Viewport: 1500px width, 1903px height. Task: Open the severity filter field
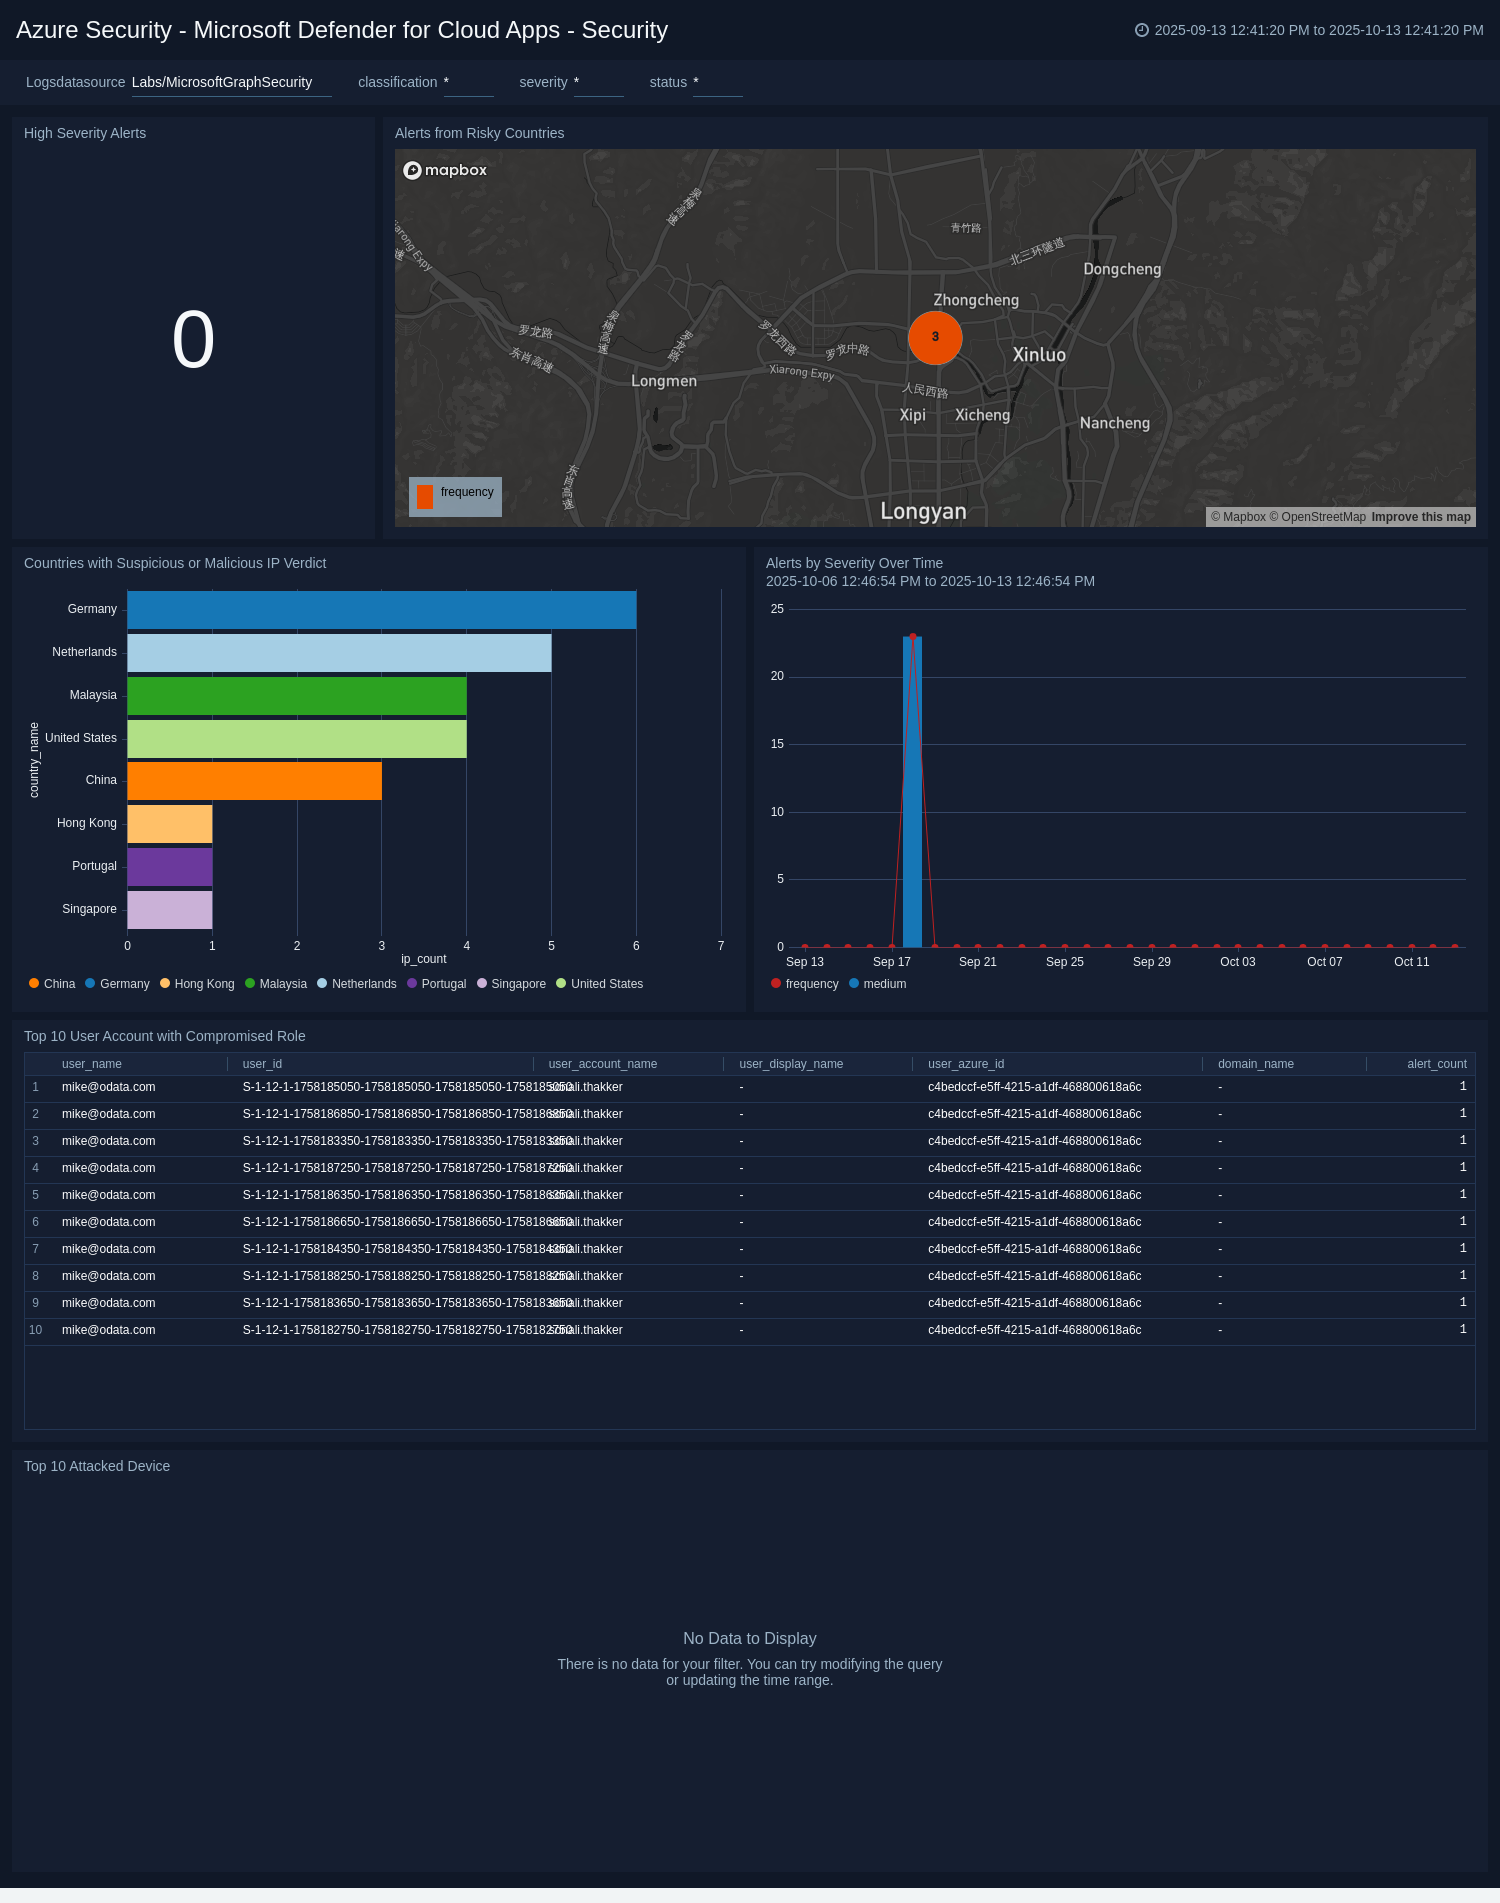[x=598, y=83]
